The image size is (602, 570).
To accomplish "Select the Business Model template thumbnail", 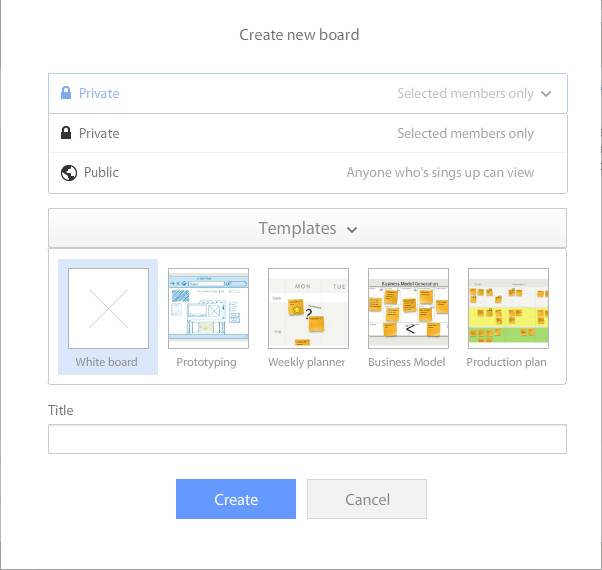I will point(408,308).
